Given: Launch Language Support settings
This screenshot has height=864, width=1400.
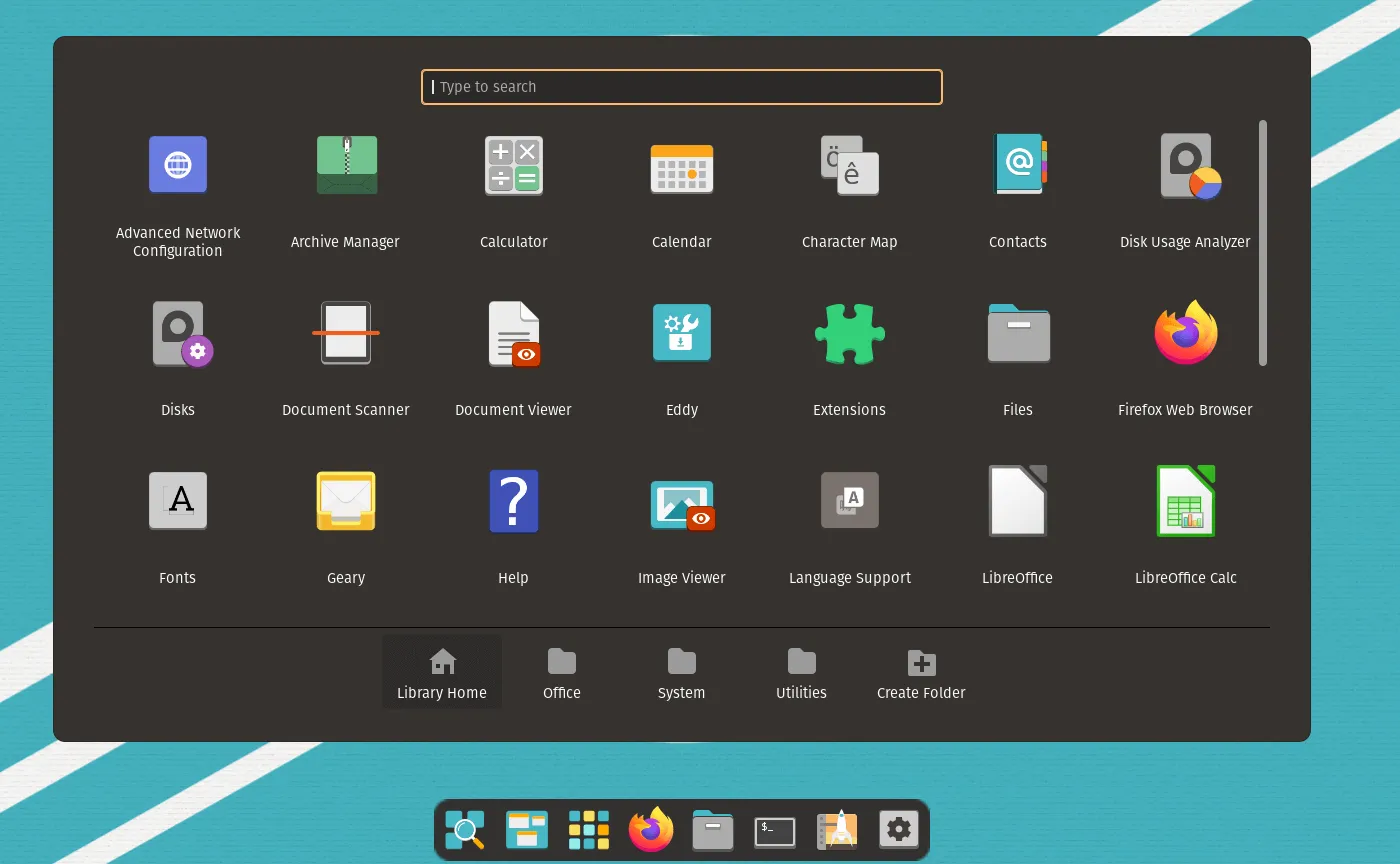Looking at the screenshot, I should click(849, 502).
